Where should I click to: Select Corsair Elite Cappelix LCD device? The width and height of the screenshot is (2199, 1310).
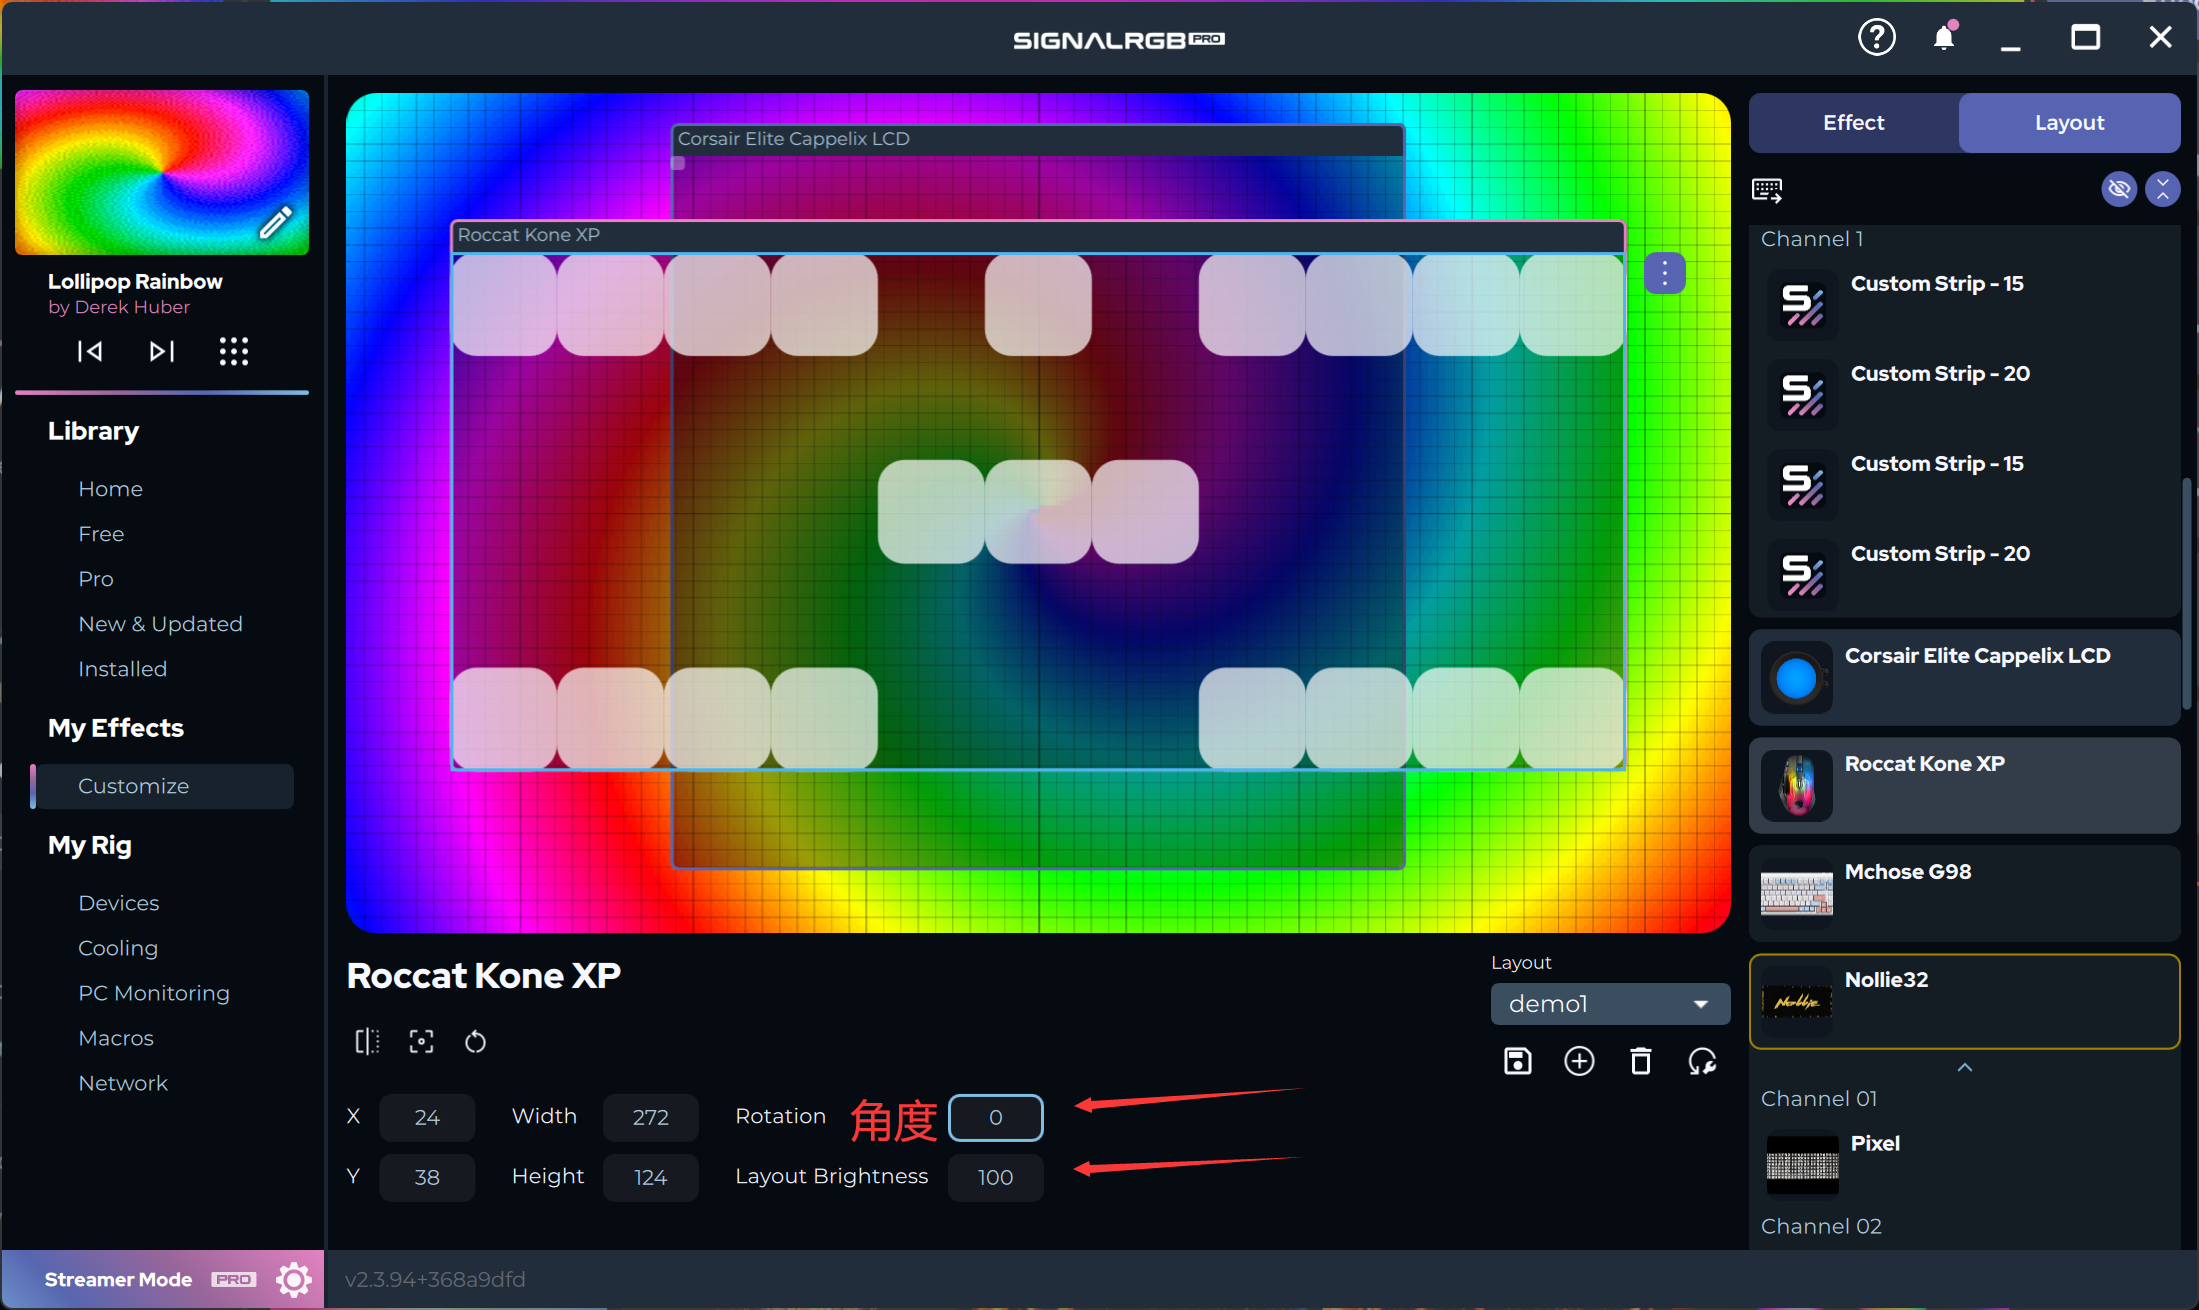[1964, 677]
